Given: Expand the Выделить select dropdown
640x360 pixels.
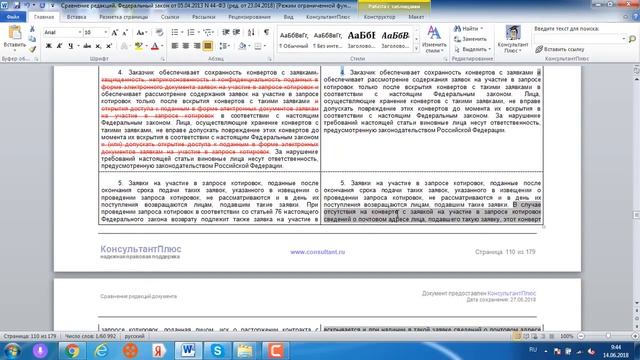Looking at the screenshot, I should click(489, 49).
